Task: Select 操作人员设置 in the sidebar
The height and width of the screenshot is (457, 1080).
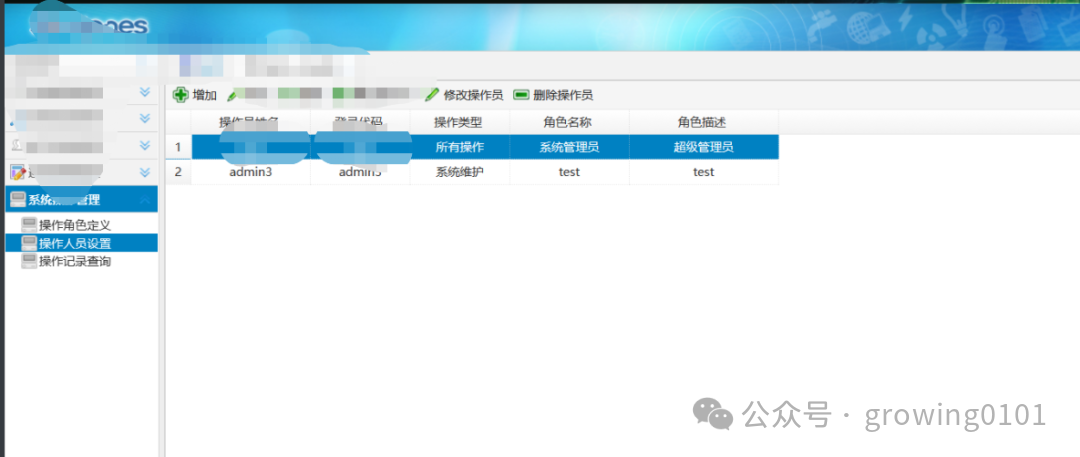Action: click(75, 243)
